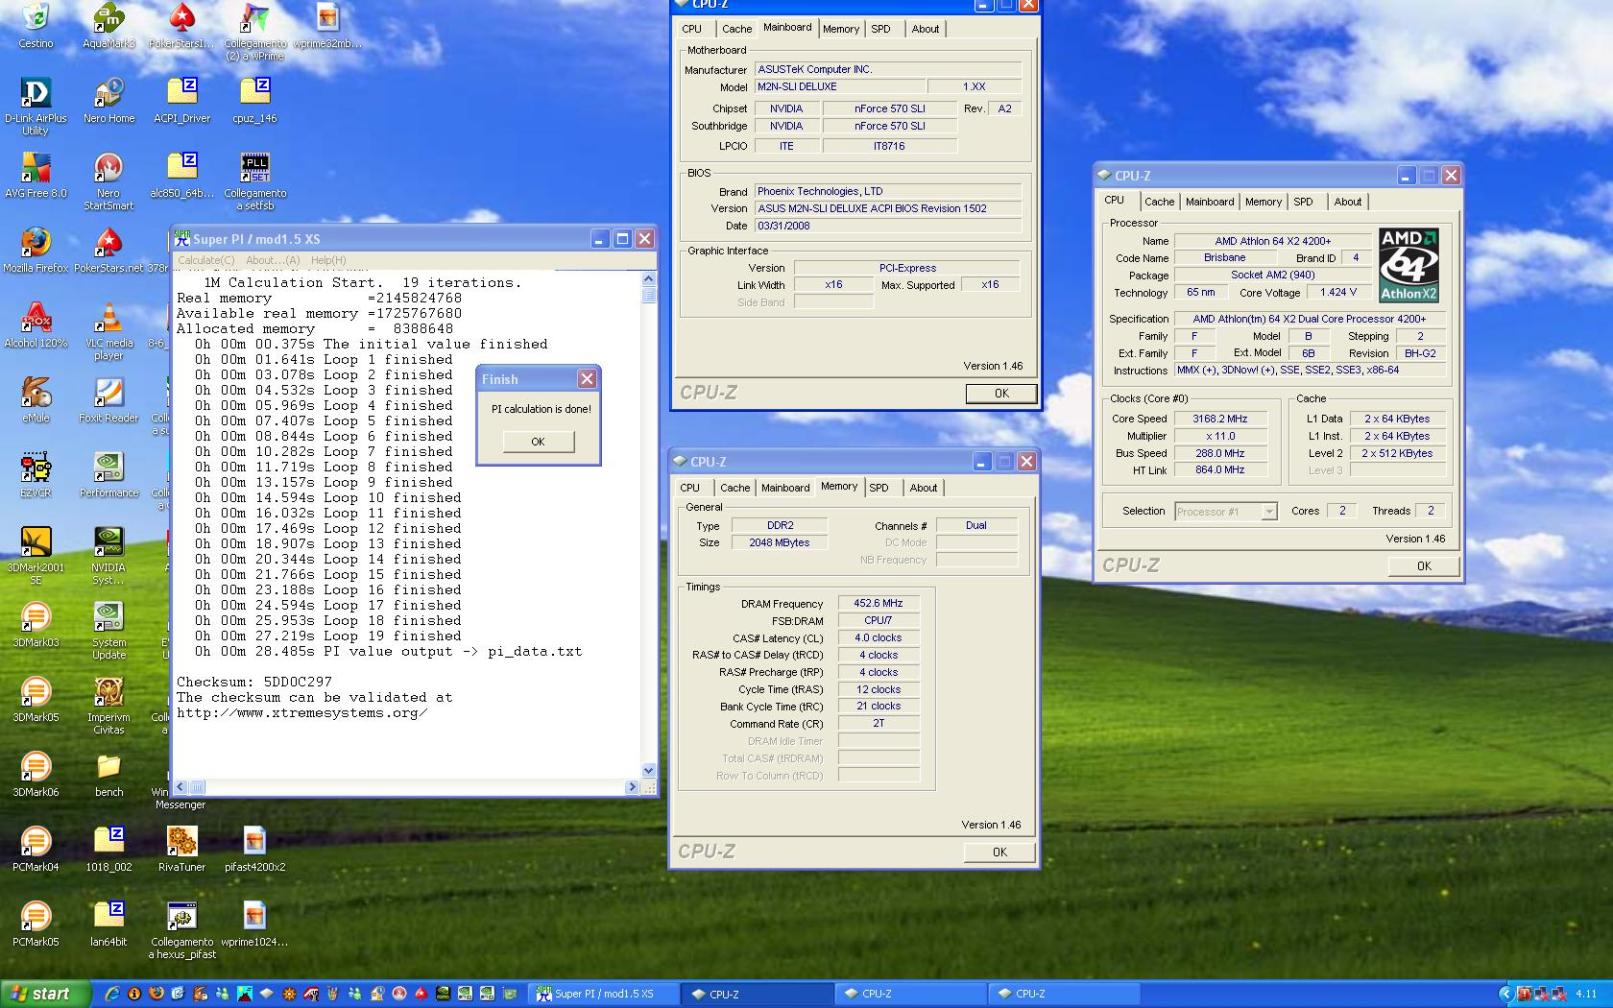The width and height of the screenshot is (1613, 1008).
Task: Select the NVIDIA System Update desktop icon
Action: click(108, 630)
